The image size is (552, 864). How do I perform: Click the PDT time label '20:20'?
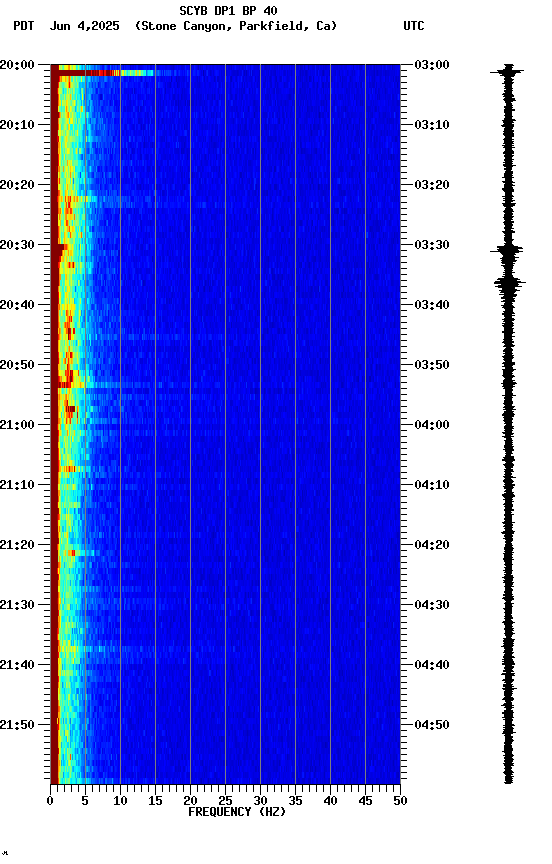click(x=17, y=185)
